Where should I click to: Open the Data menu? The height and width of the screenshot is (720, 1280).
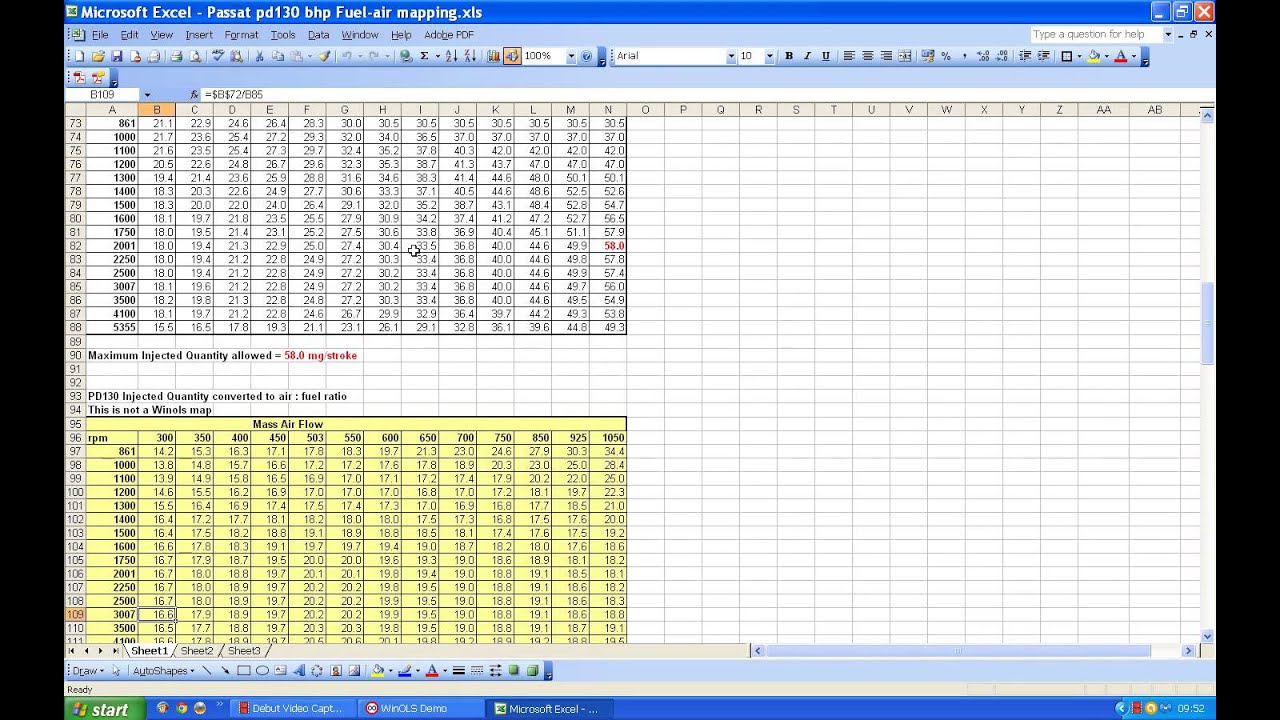[318, 34]
